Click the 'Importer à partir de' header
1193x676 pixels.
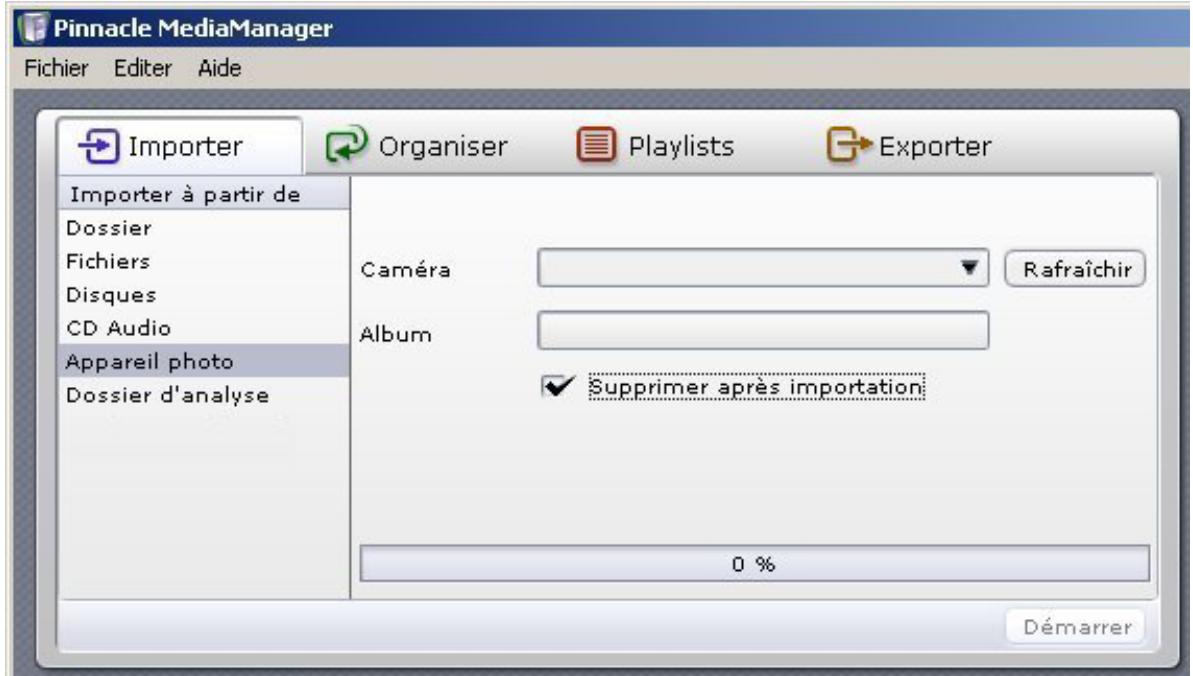(204, 194)
